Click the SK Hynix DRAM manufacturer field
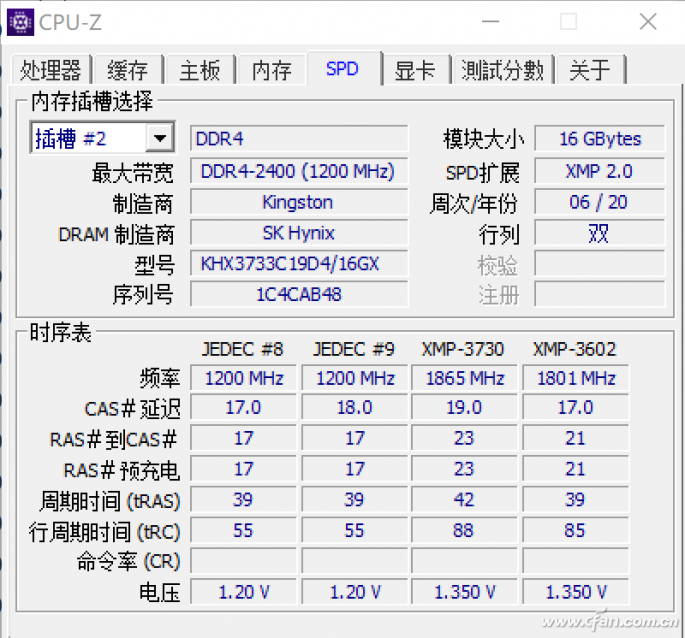Screen dimensions: 685x638 point(298,233)
